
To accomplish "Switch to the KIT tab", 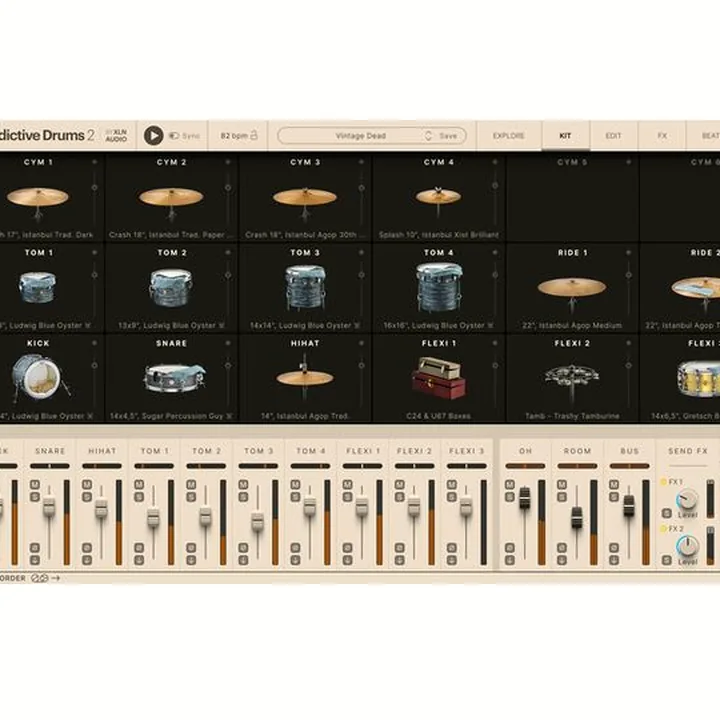I will (x=565, y=136).
